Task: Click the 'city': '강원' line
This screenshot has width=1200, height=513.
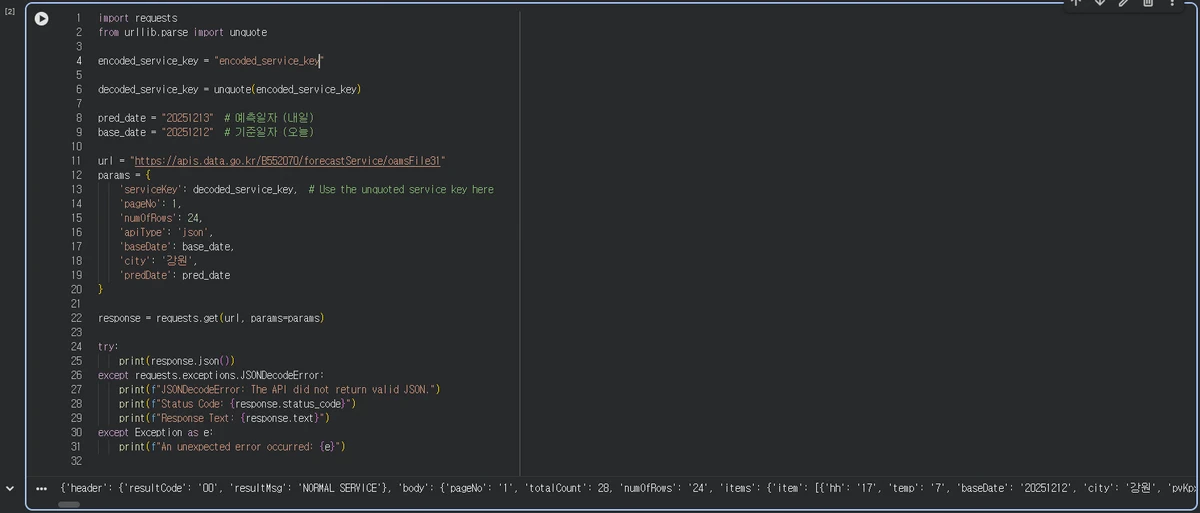Action: (x=159, y=261)
